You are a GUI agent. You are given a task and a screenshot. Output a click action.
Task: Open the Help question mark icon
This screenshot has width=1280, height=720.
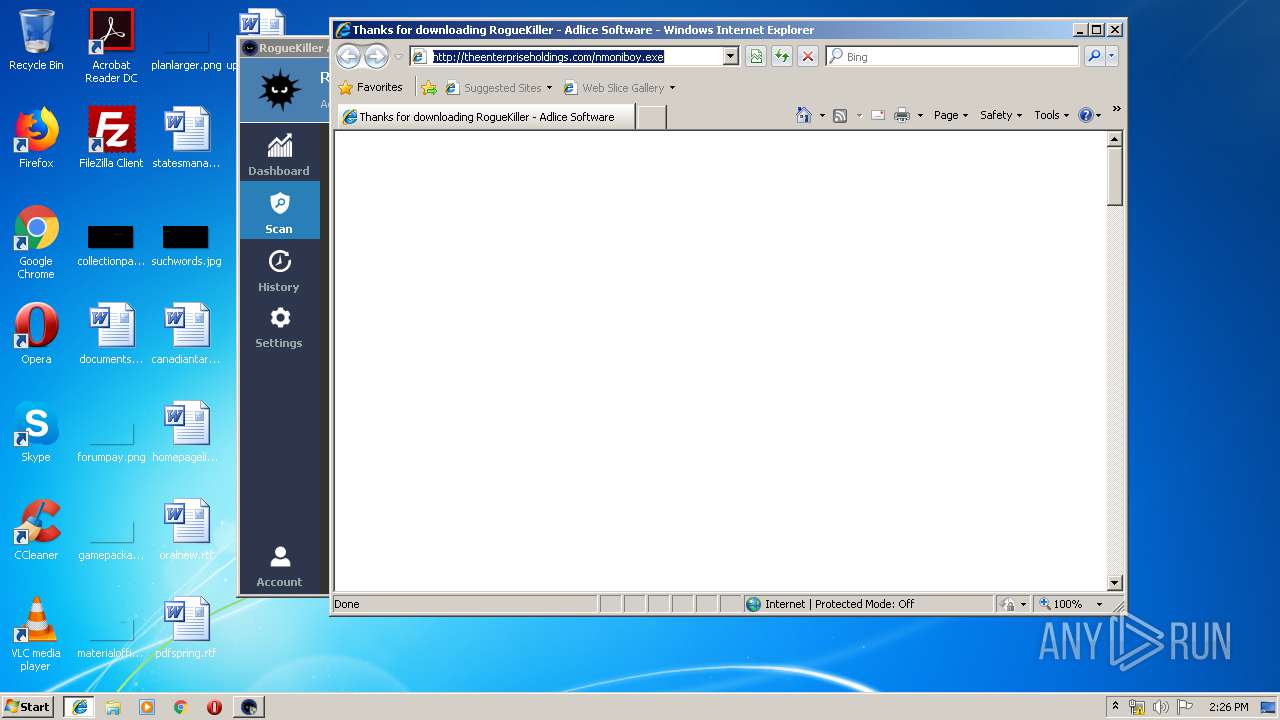tap(1086, 115)
